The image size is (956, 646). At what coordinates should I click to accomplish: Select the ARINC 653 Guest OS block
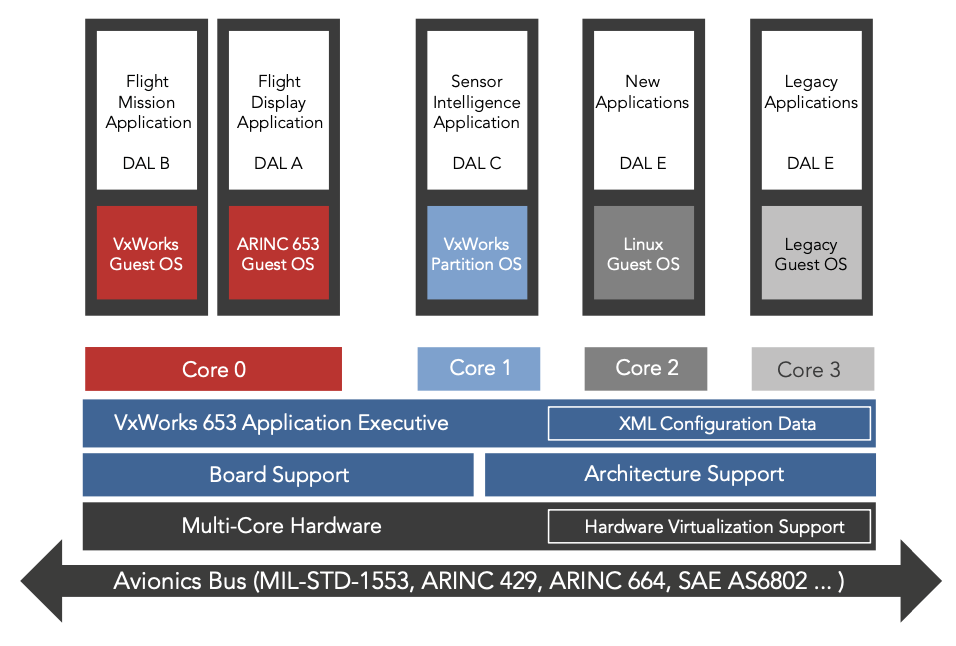pos(279,253)
